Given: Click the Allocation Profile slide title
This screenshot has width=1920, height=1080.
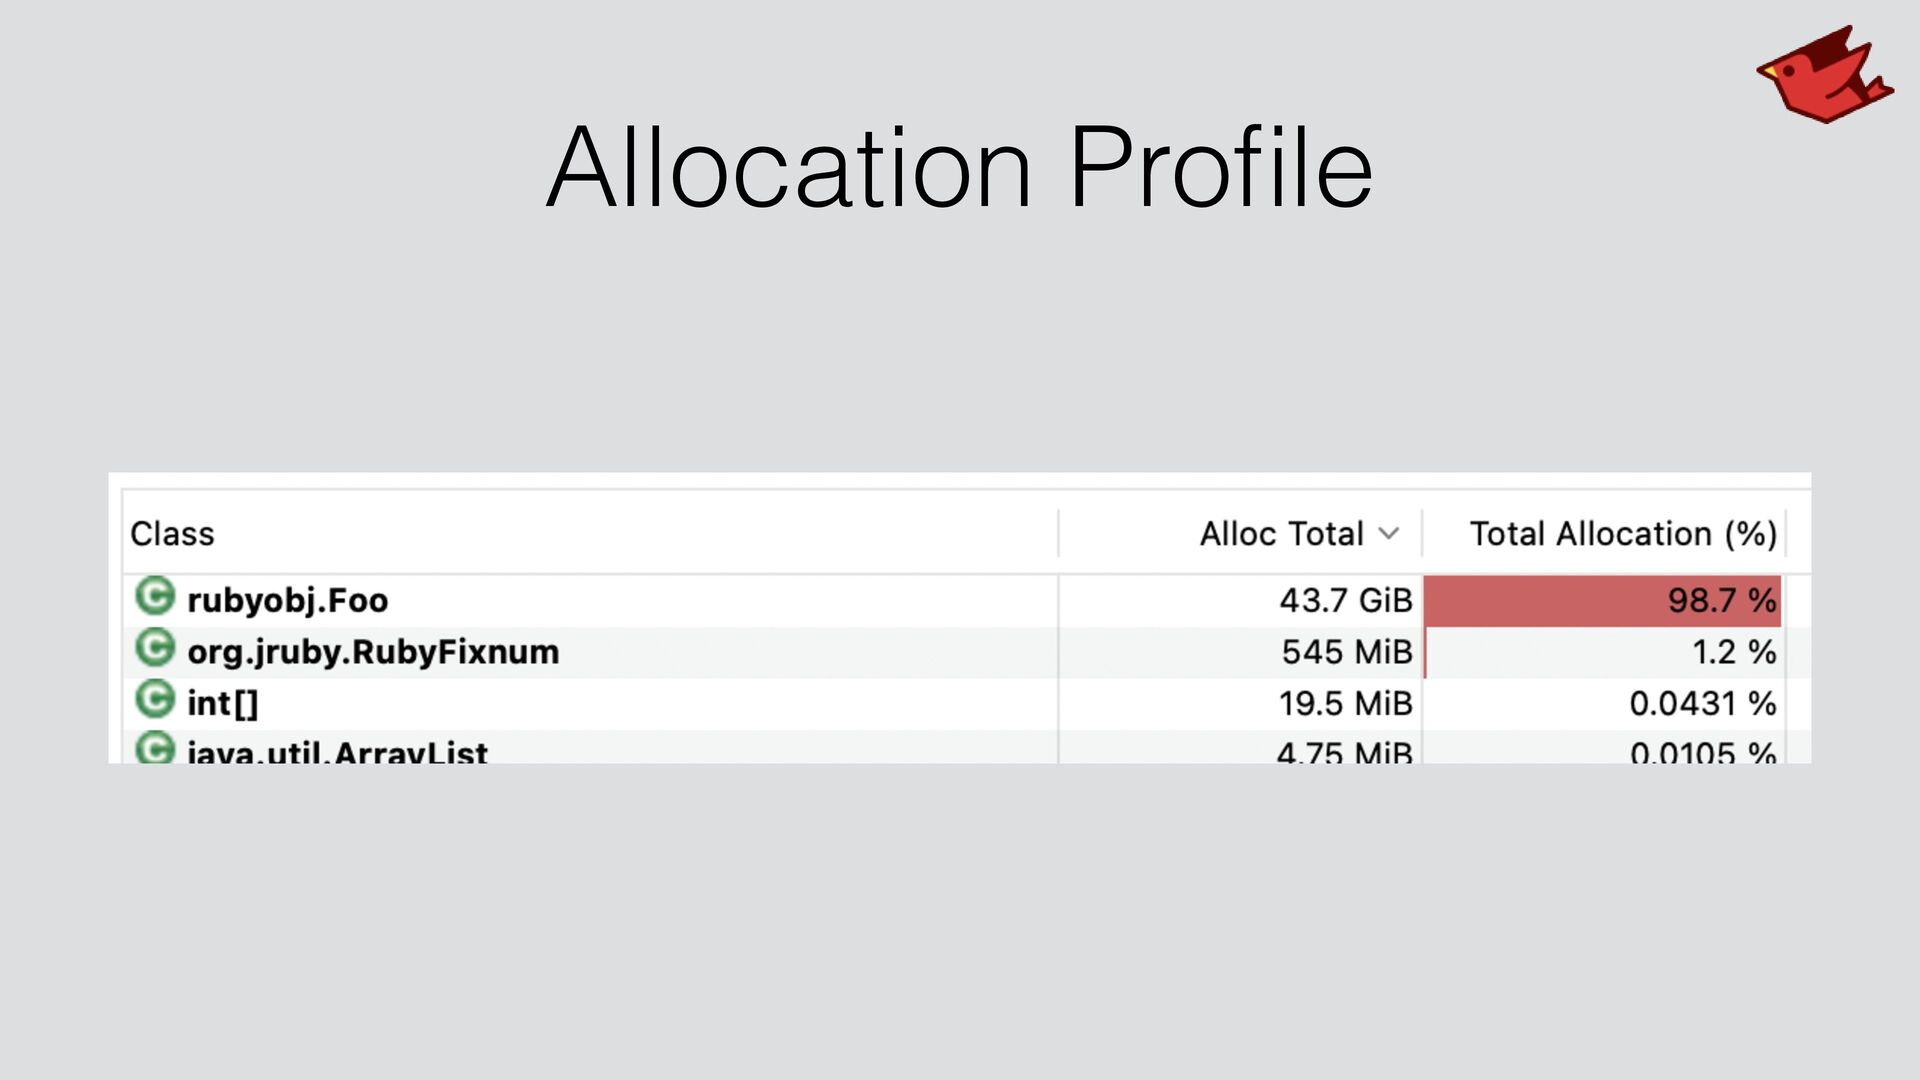Looking at the screenshot, I should (x=960, y=168).
